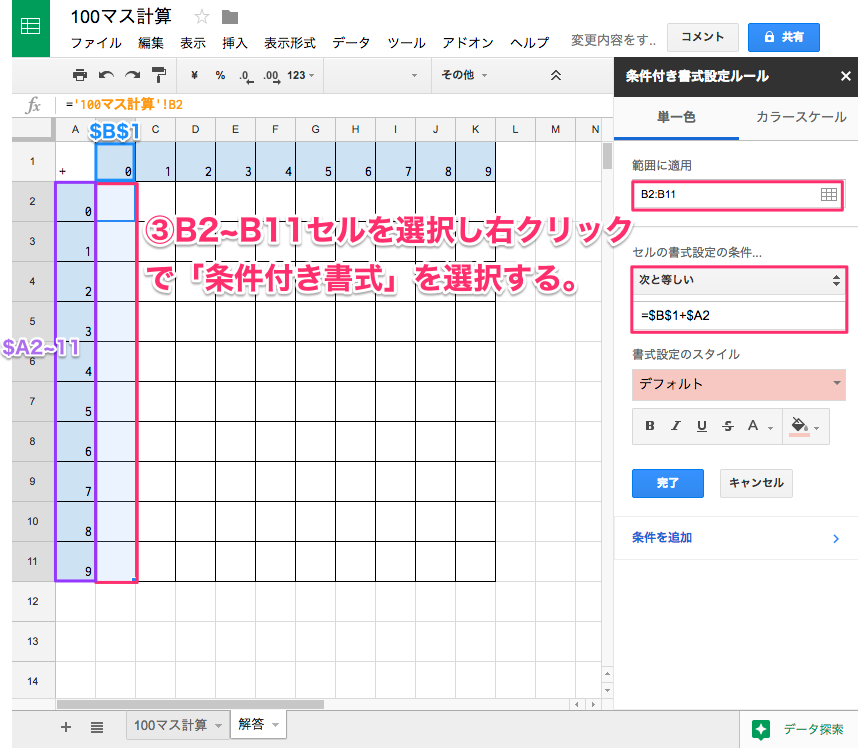This screenshot has width=858, height=748.
Task: Select row 13 header
Action: coord(33,641)
